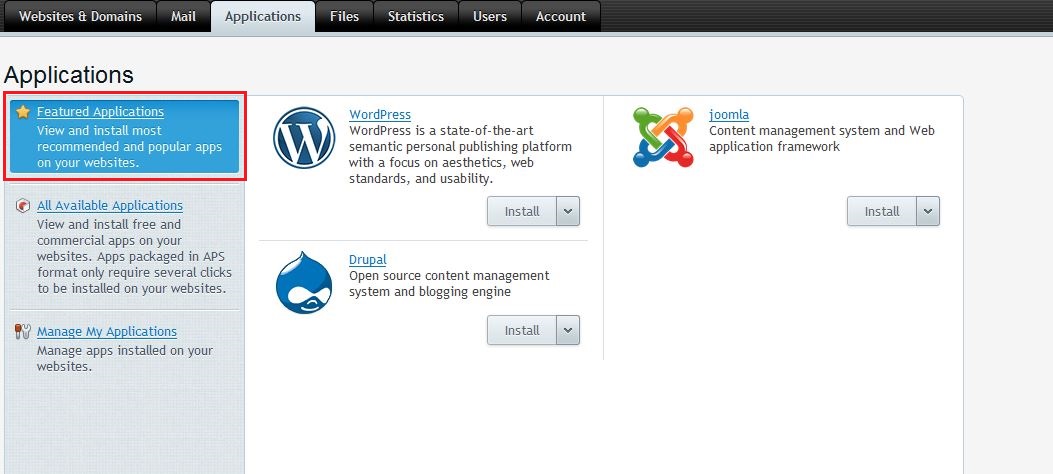Click the 'Content management system and Web' description

coord(822,139)
